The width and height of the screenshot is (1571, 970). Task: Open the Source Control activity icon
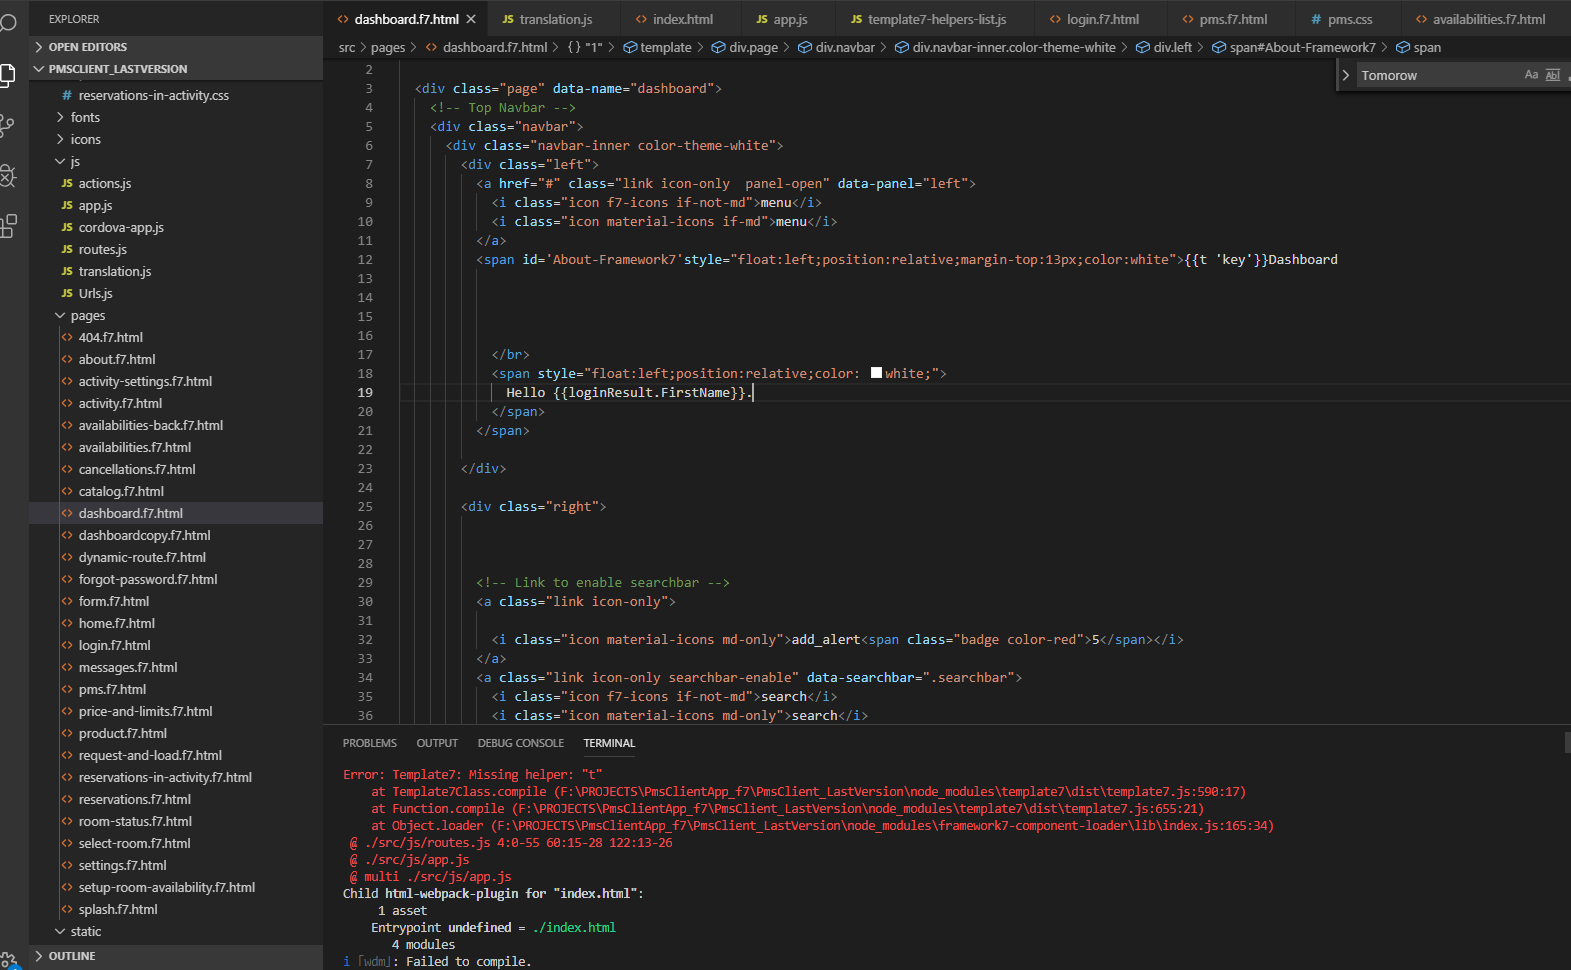pyautogui.click(x=8, y=125)
